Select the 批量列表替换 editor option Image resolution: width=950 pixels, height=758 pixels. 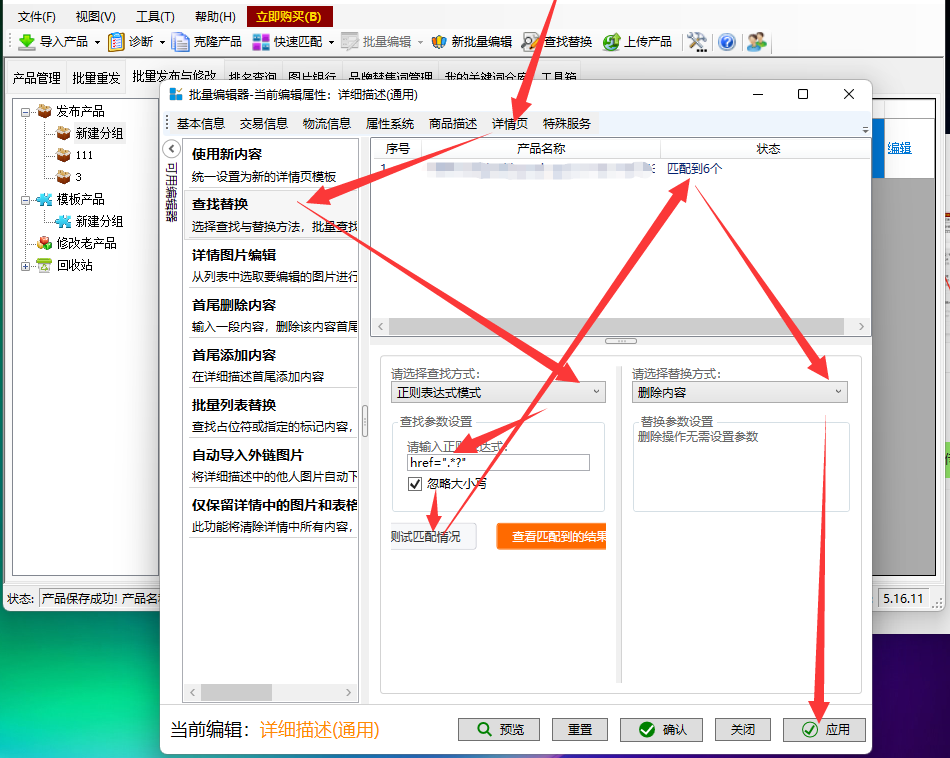coord(271,416)
